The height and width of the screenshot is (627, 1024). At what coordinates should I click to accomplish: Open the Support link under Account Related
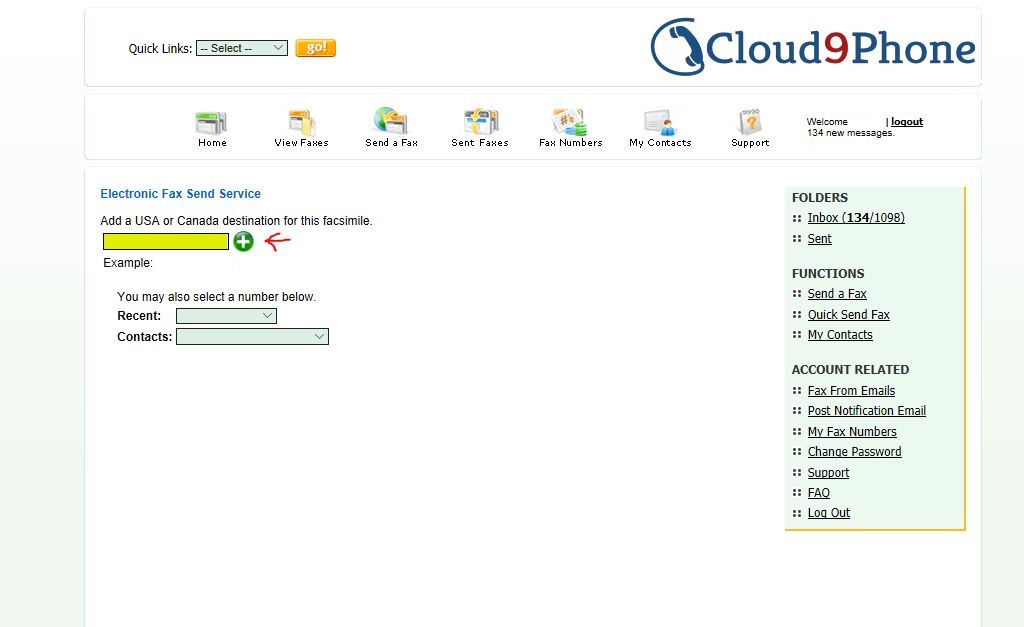pyautogui.click(x=828, y=472)
